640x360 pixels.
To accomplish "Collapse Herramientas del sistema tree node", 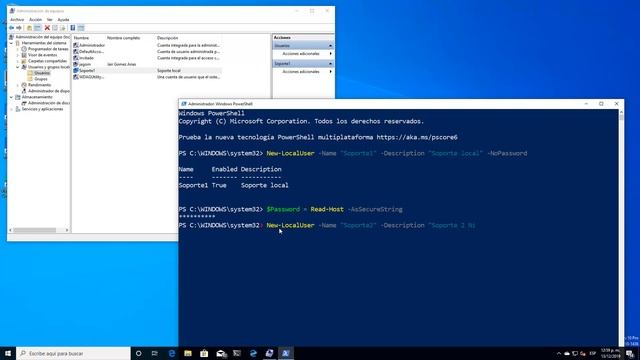I will [x=11, y=43].
